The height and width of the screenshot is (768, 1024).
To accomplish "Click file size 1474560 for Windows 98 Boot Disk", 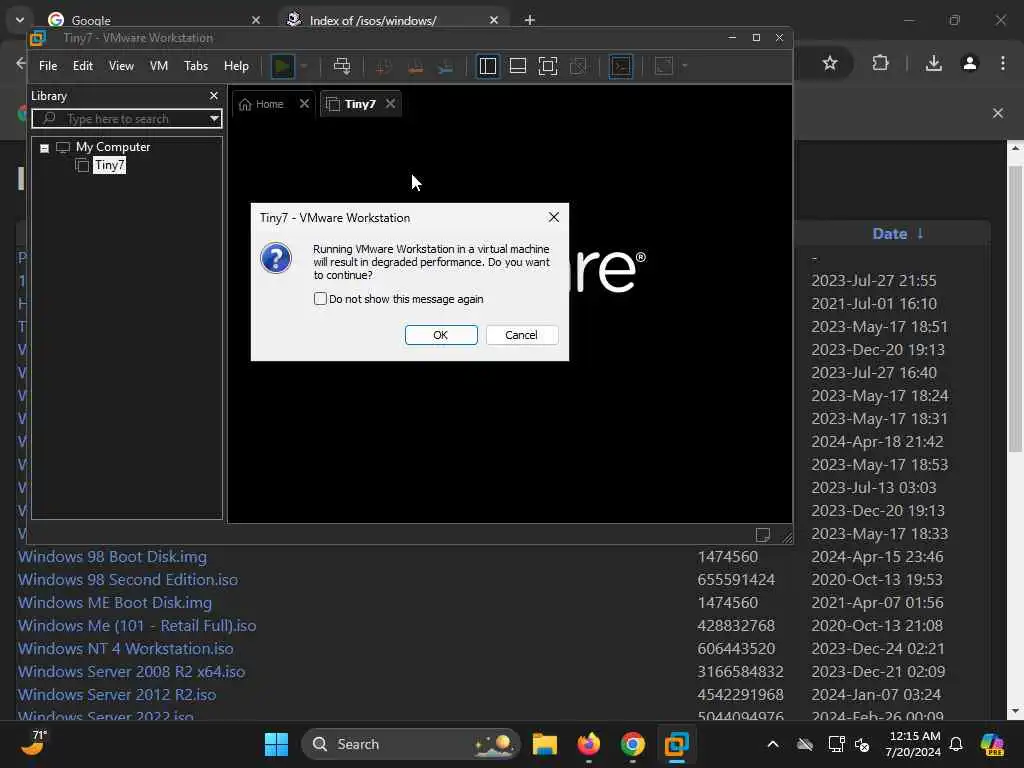I will pyautogui.click(x=728, y=556).
